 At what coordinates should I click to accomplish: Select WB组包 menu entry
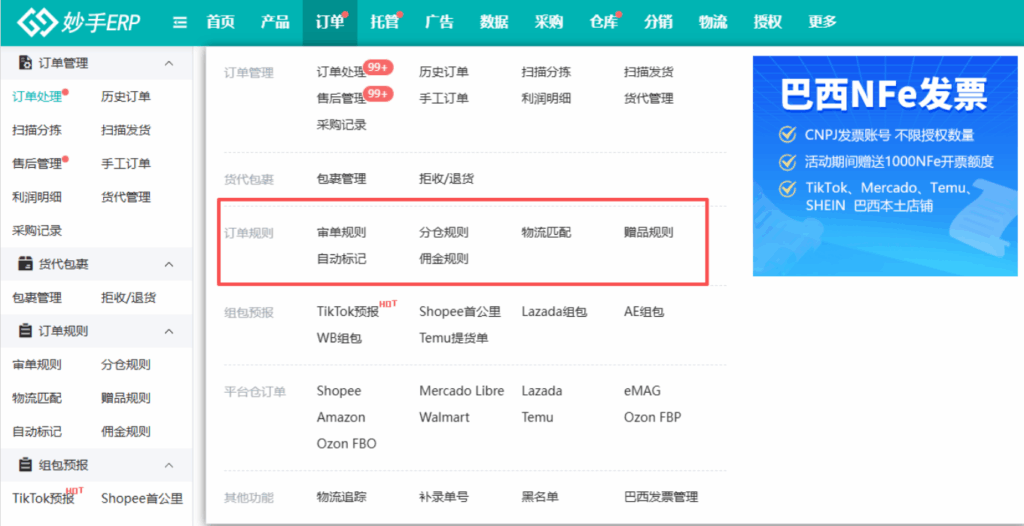pos(339,338)
